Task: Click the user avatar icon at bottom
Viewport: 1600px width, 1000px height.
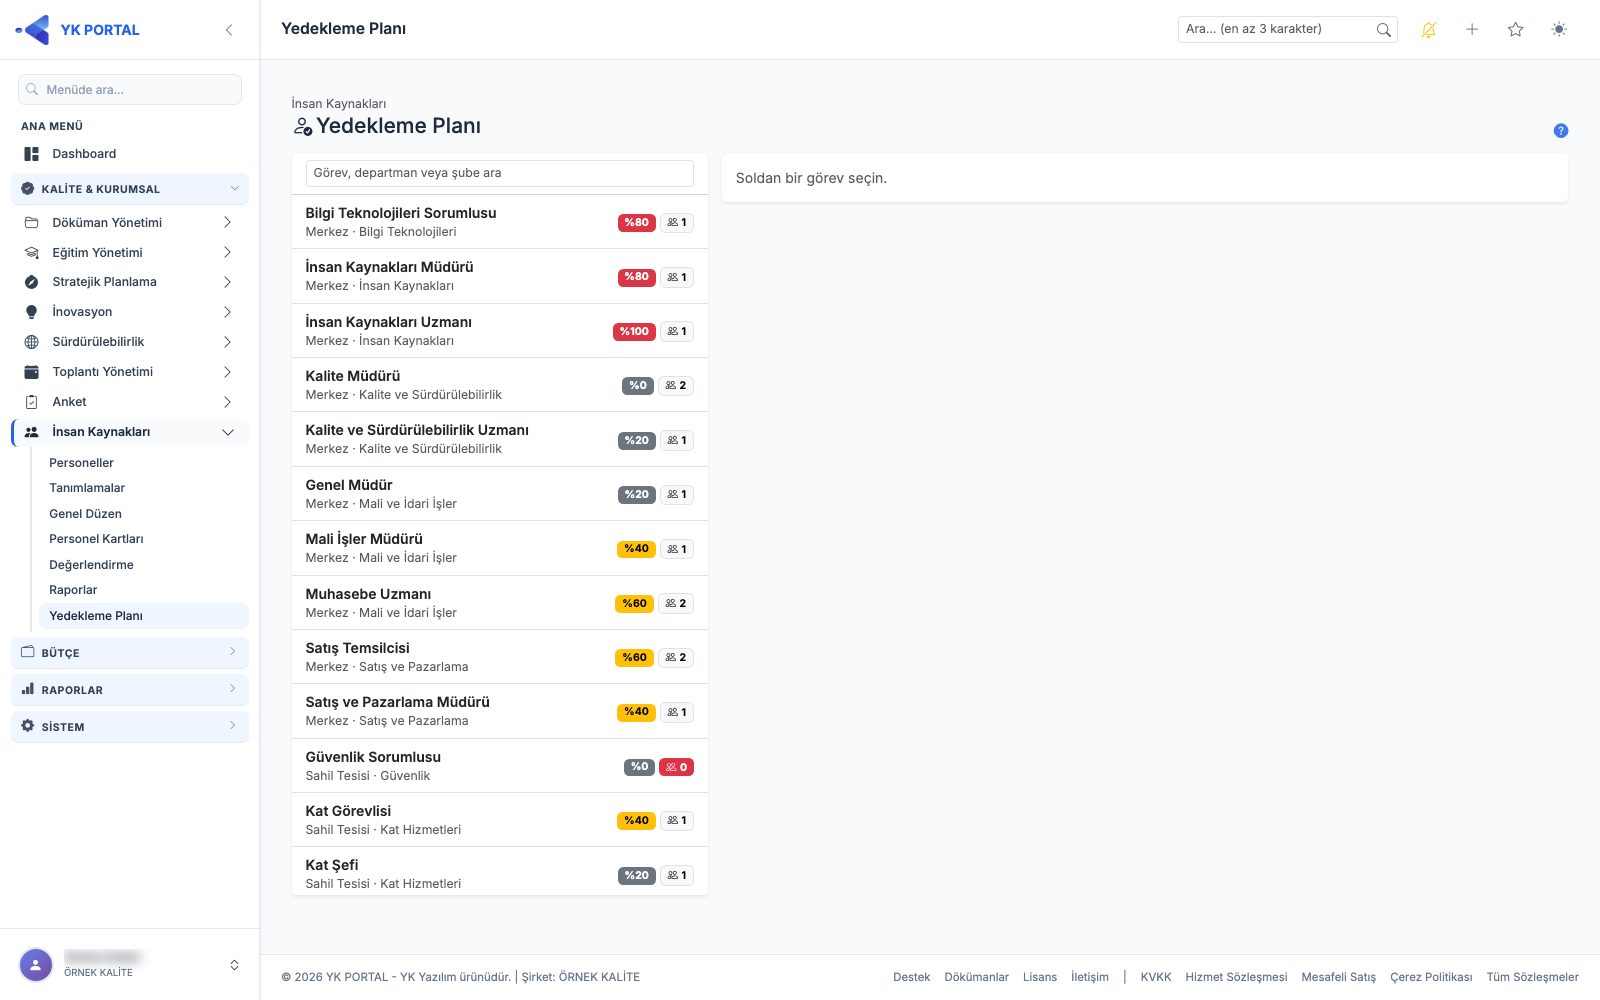Action: (x=36, y=965)
